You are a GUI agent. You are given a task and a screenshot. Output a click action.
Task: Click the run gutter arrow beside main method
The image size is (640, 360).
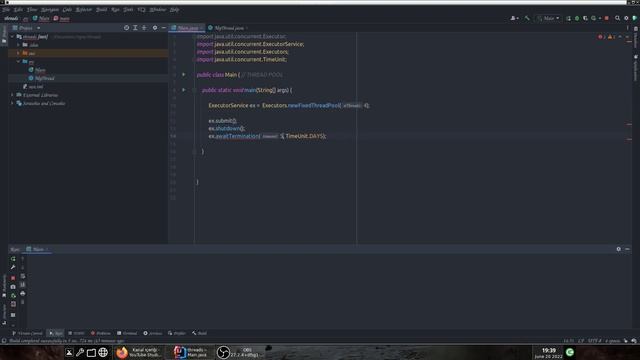(x=184, y=90)
